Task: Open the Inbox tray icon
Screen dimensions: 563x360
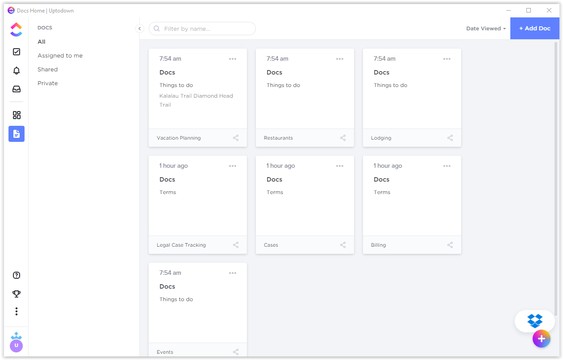Action: [x=17, y=89]
